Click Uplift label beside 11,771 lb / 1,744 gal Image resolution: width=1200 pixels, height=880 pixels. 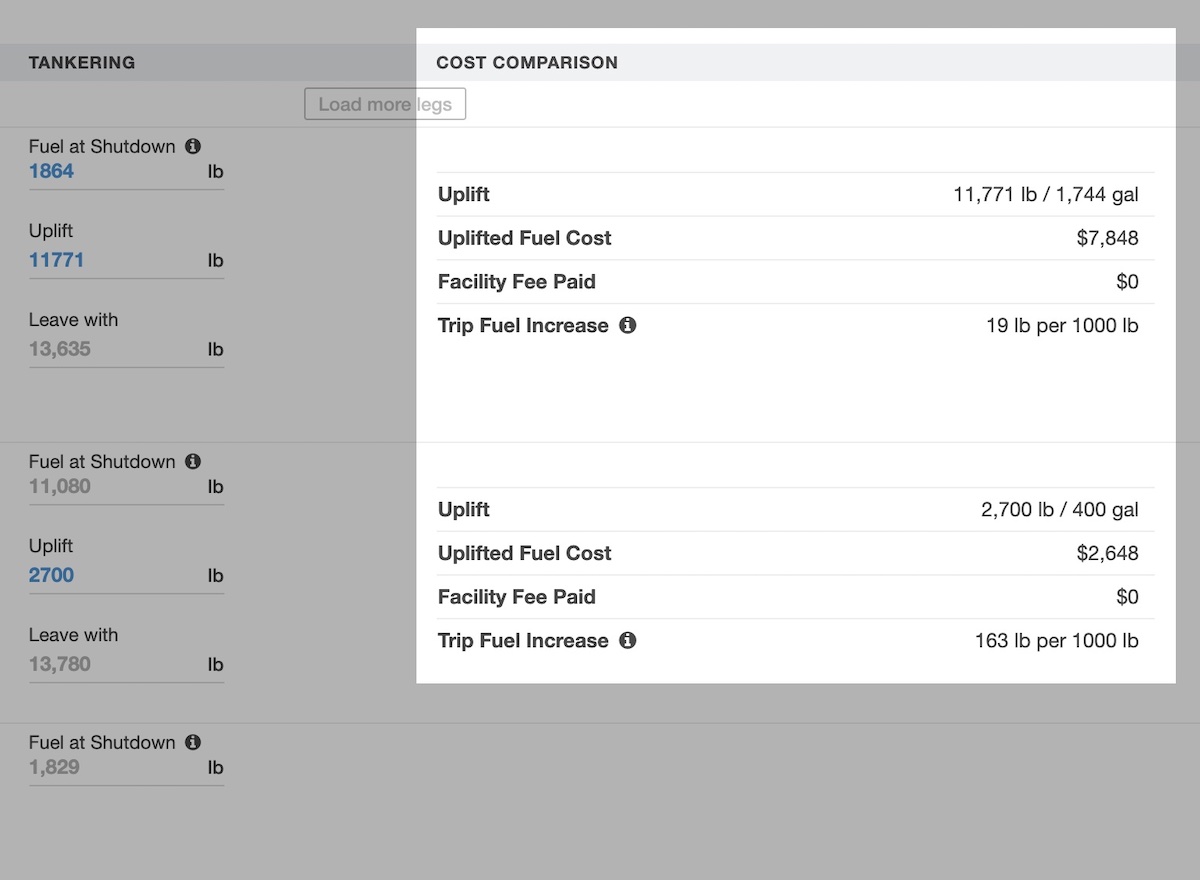pyautogui.click(x=464, y=194)
